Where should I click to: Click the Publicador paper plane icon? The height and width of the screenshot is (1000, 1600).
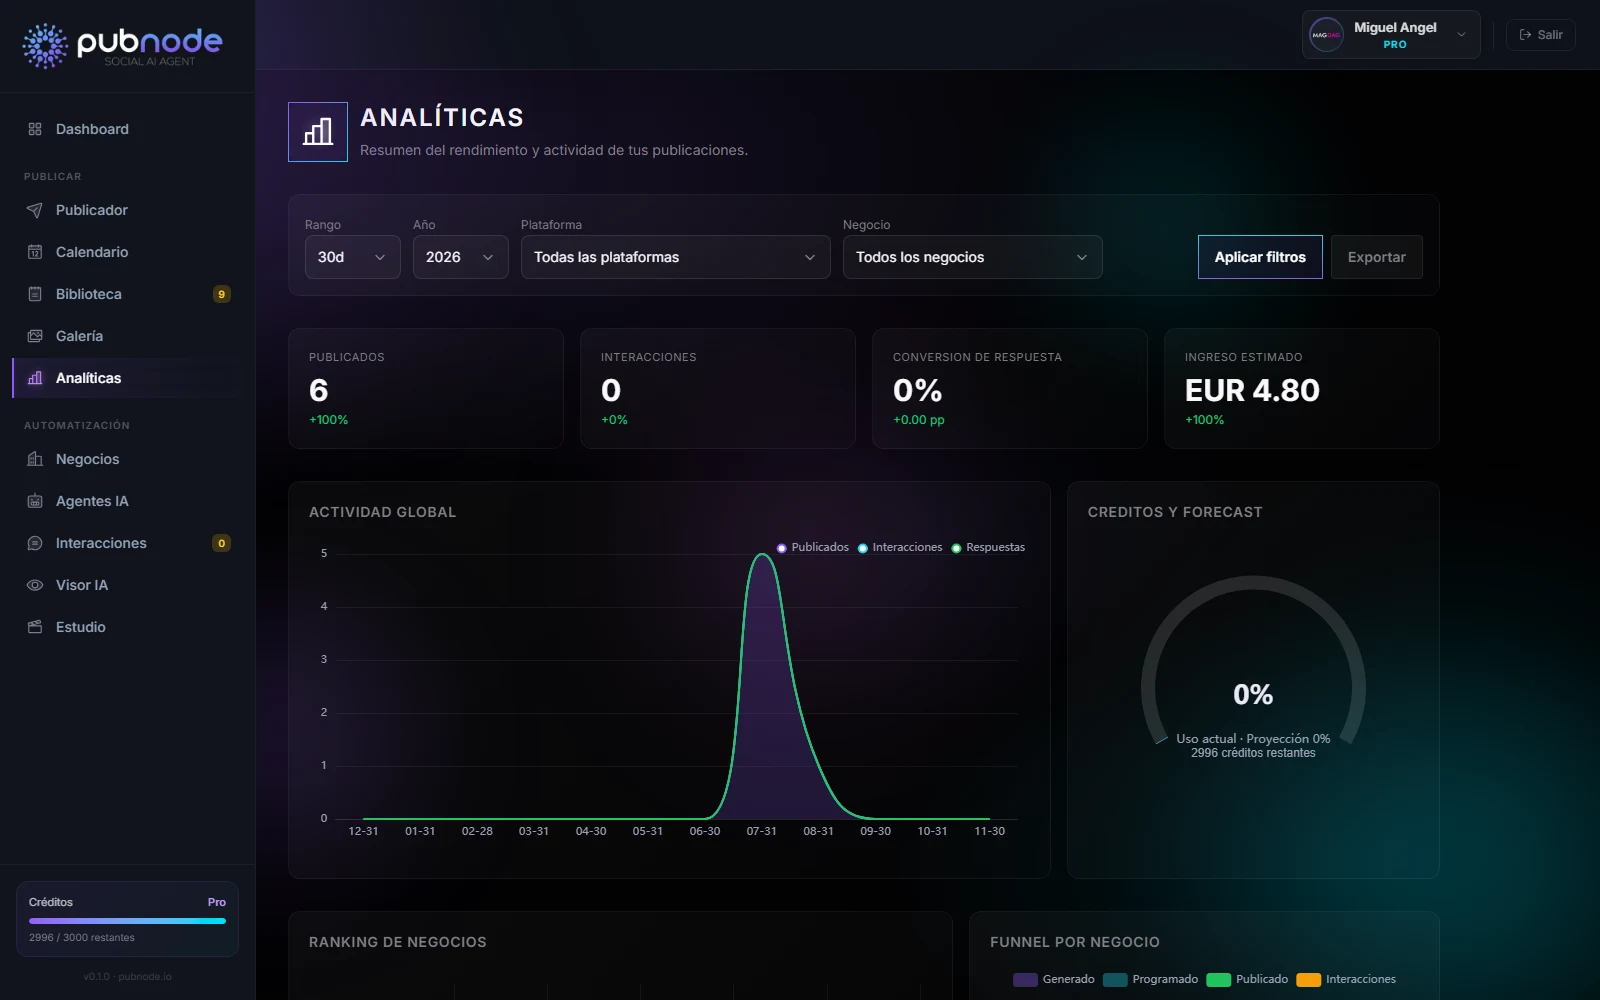[x=35, y=210]
